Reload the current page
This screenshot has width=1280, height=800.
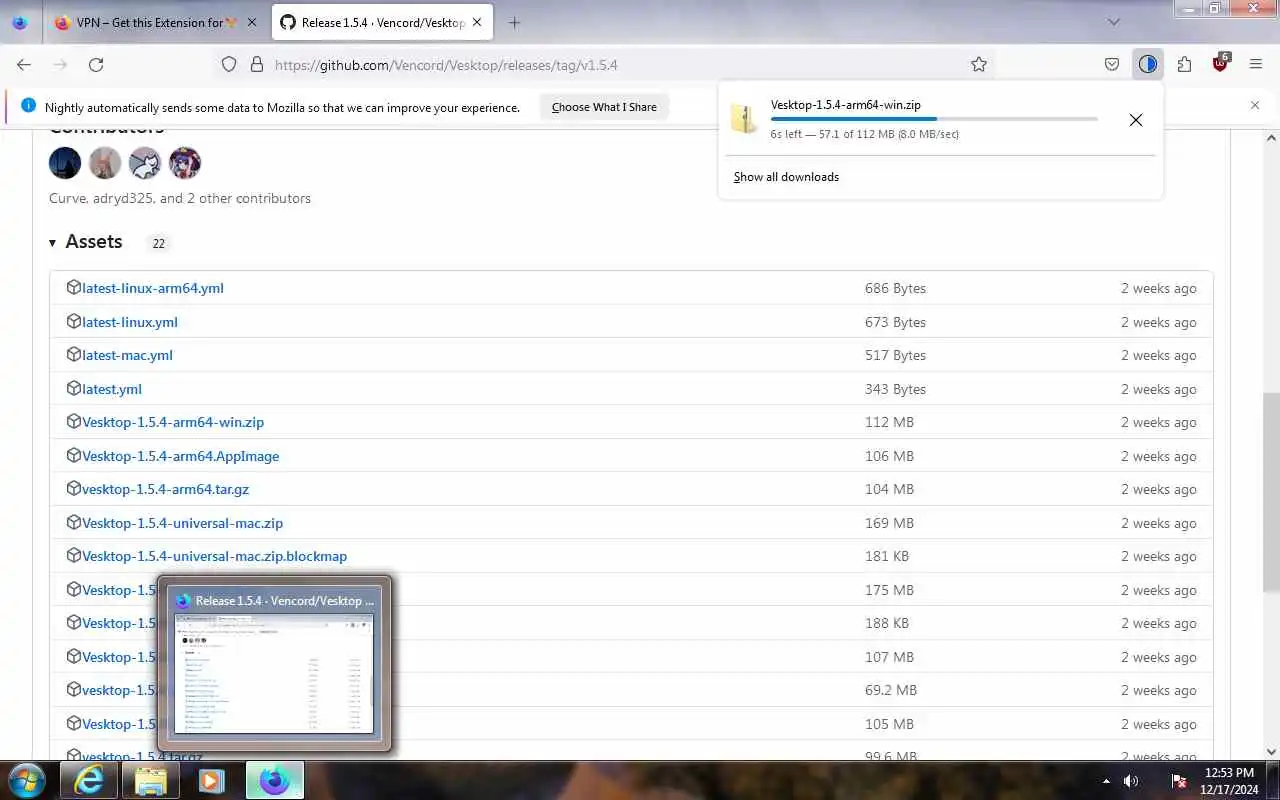pyautogui.click(x=96, y=64)
